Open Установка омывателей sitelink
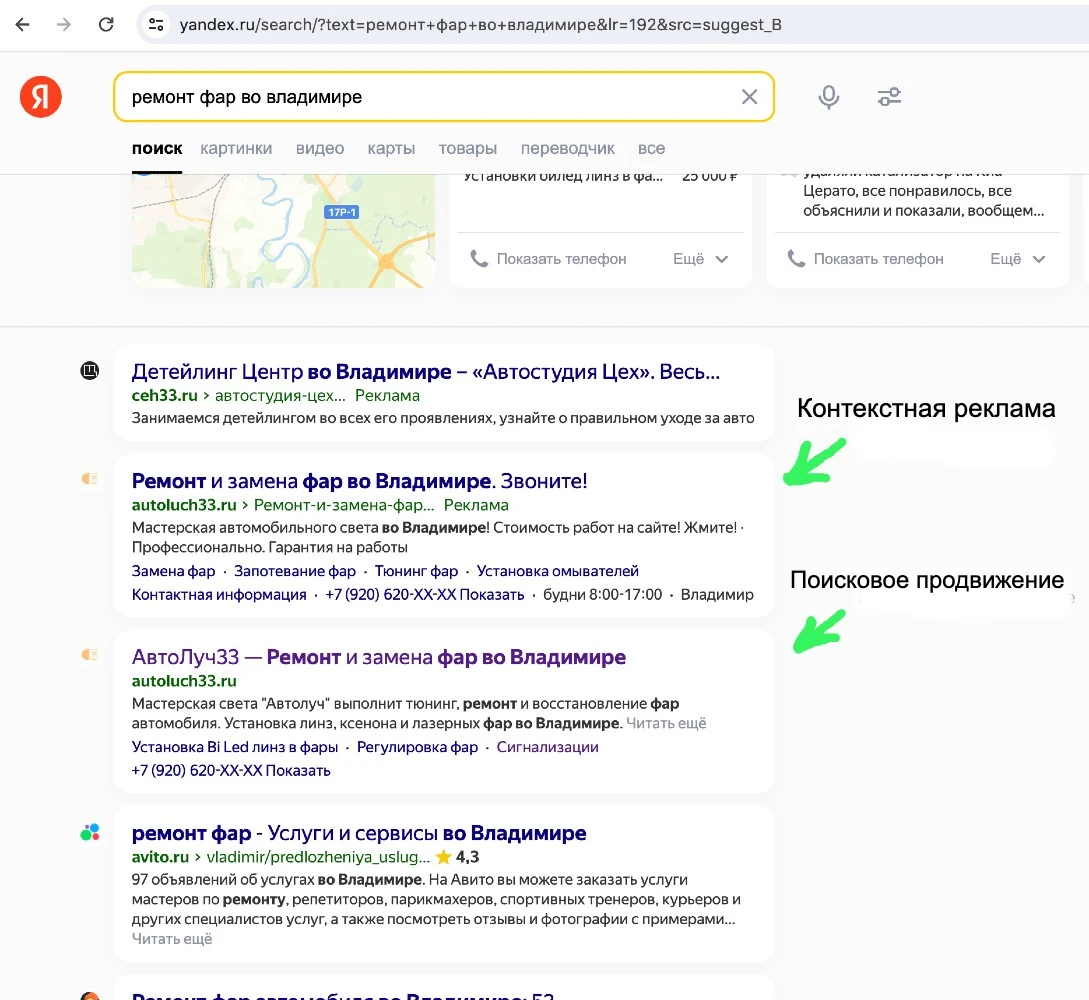This screenshot has height=1000, width=1089. click(558, 571)
